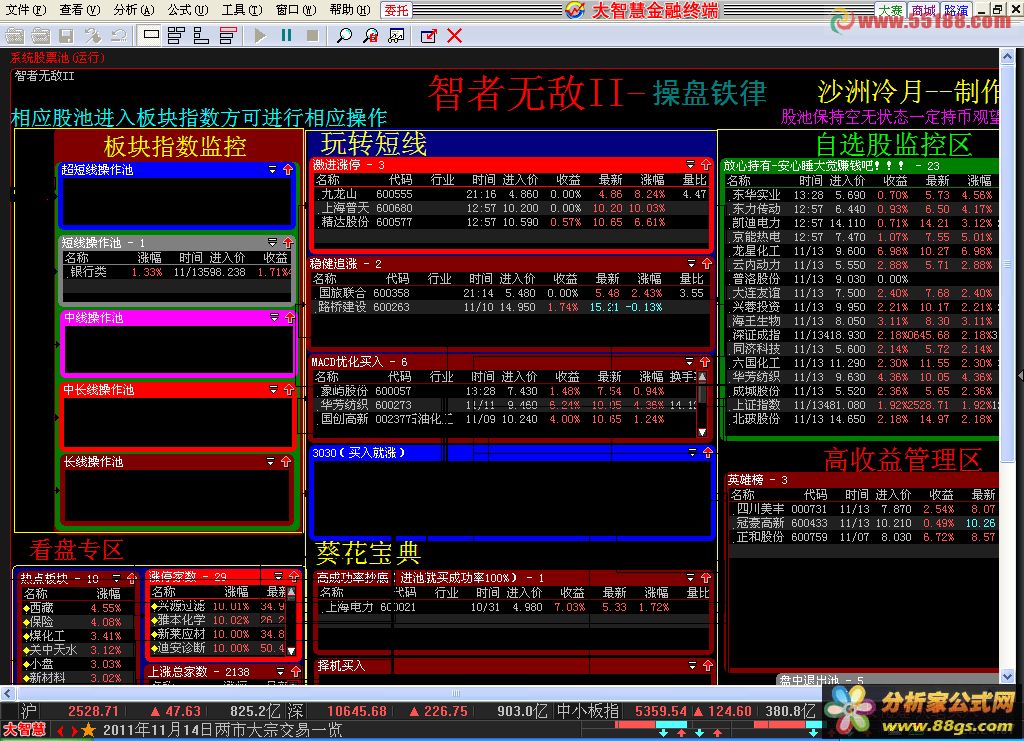Select the red-topped layout icon
This screenshot has height=741, width=1024.
227,35
